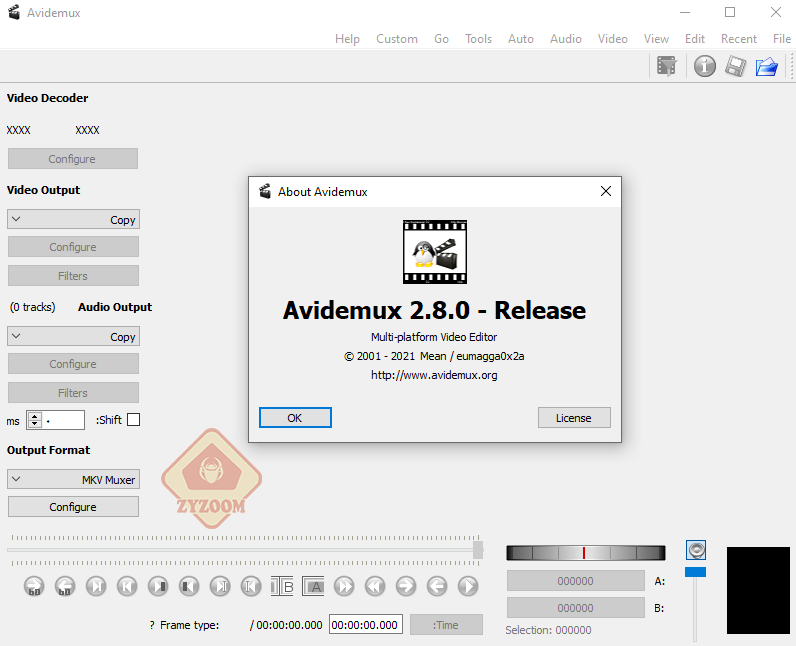Open the video Information icon
Screen dimensions: 796x646
(705, 66)
